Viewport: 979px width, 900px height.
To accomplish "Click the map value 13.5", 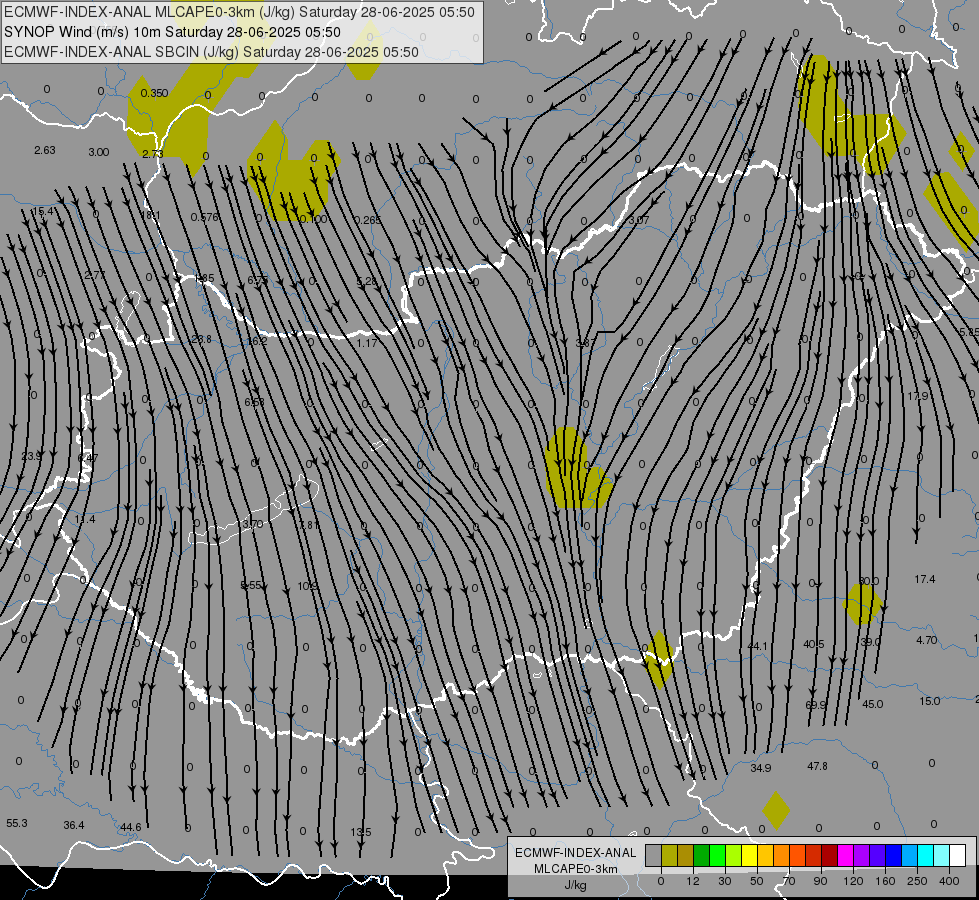I will pos(361,832).
